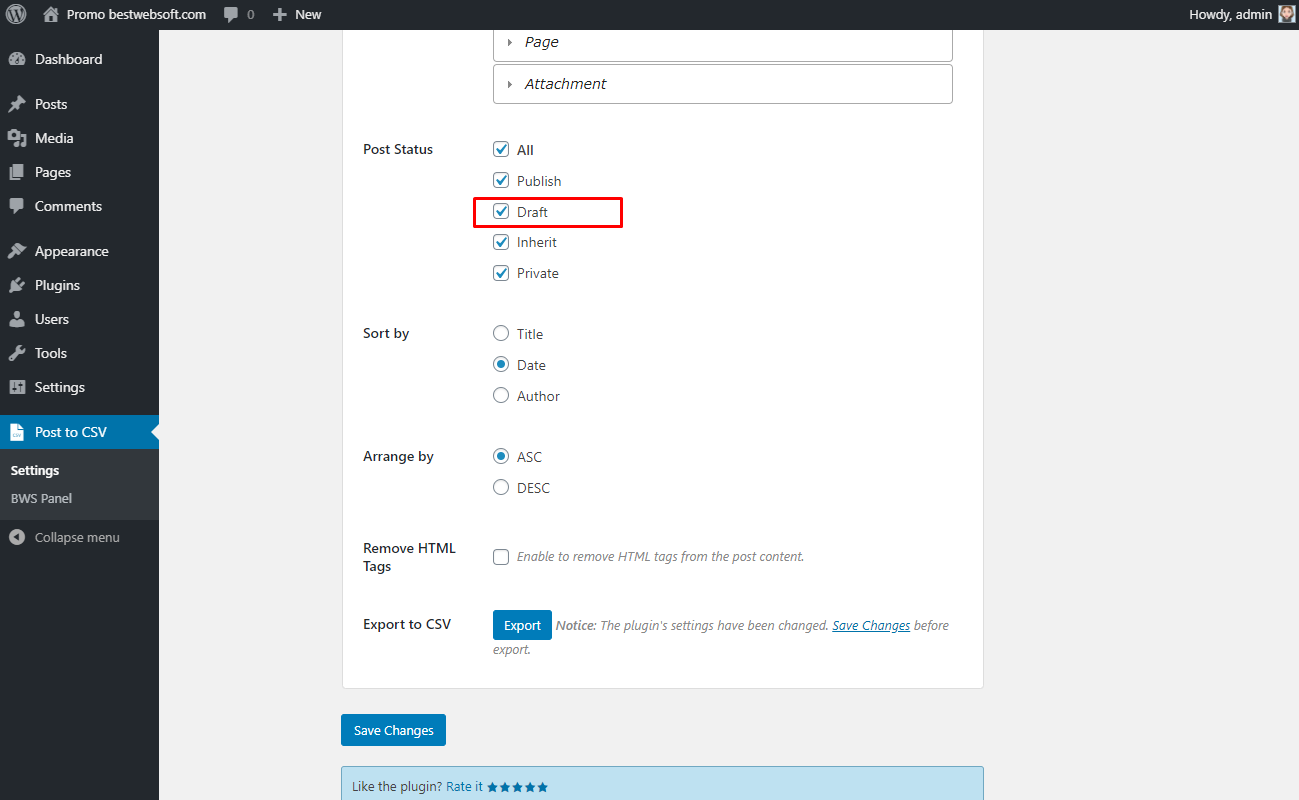Viewport: 1299px width, 800px height.
Task: Uncheck the Private status checkbox
Action: coord(501,273)
